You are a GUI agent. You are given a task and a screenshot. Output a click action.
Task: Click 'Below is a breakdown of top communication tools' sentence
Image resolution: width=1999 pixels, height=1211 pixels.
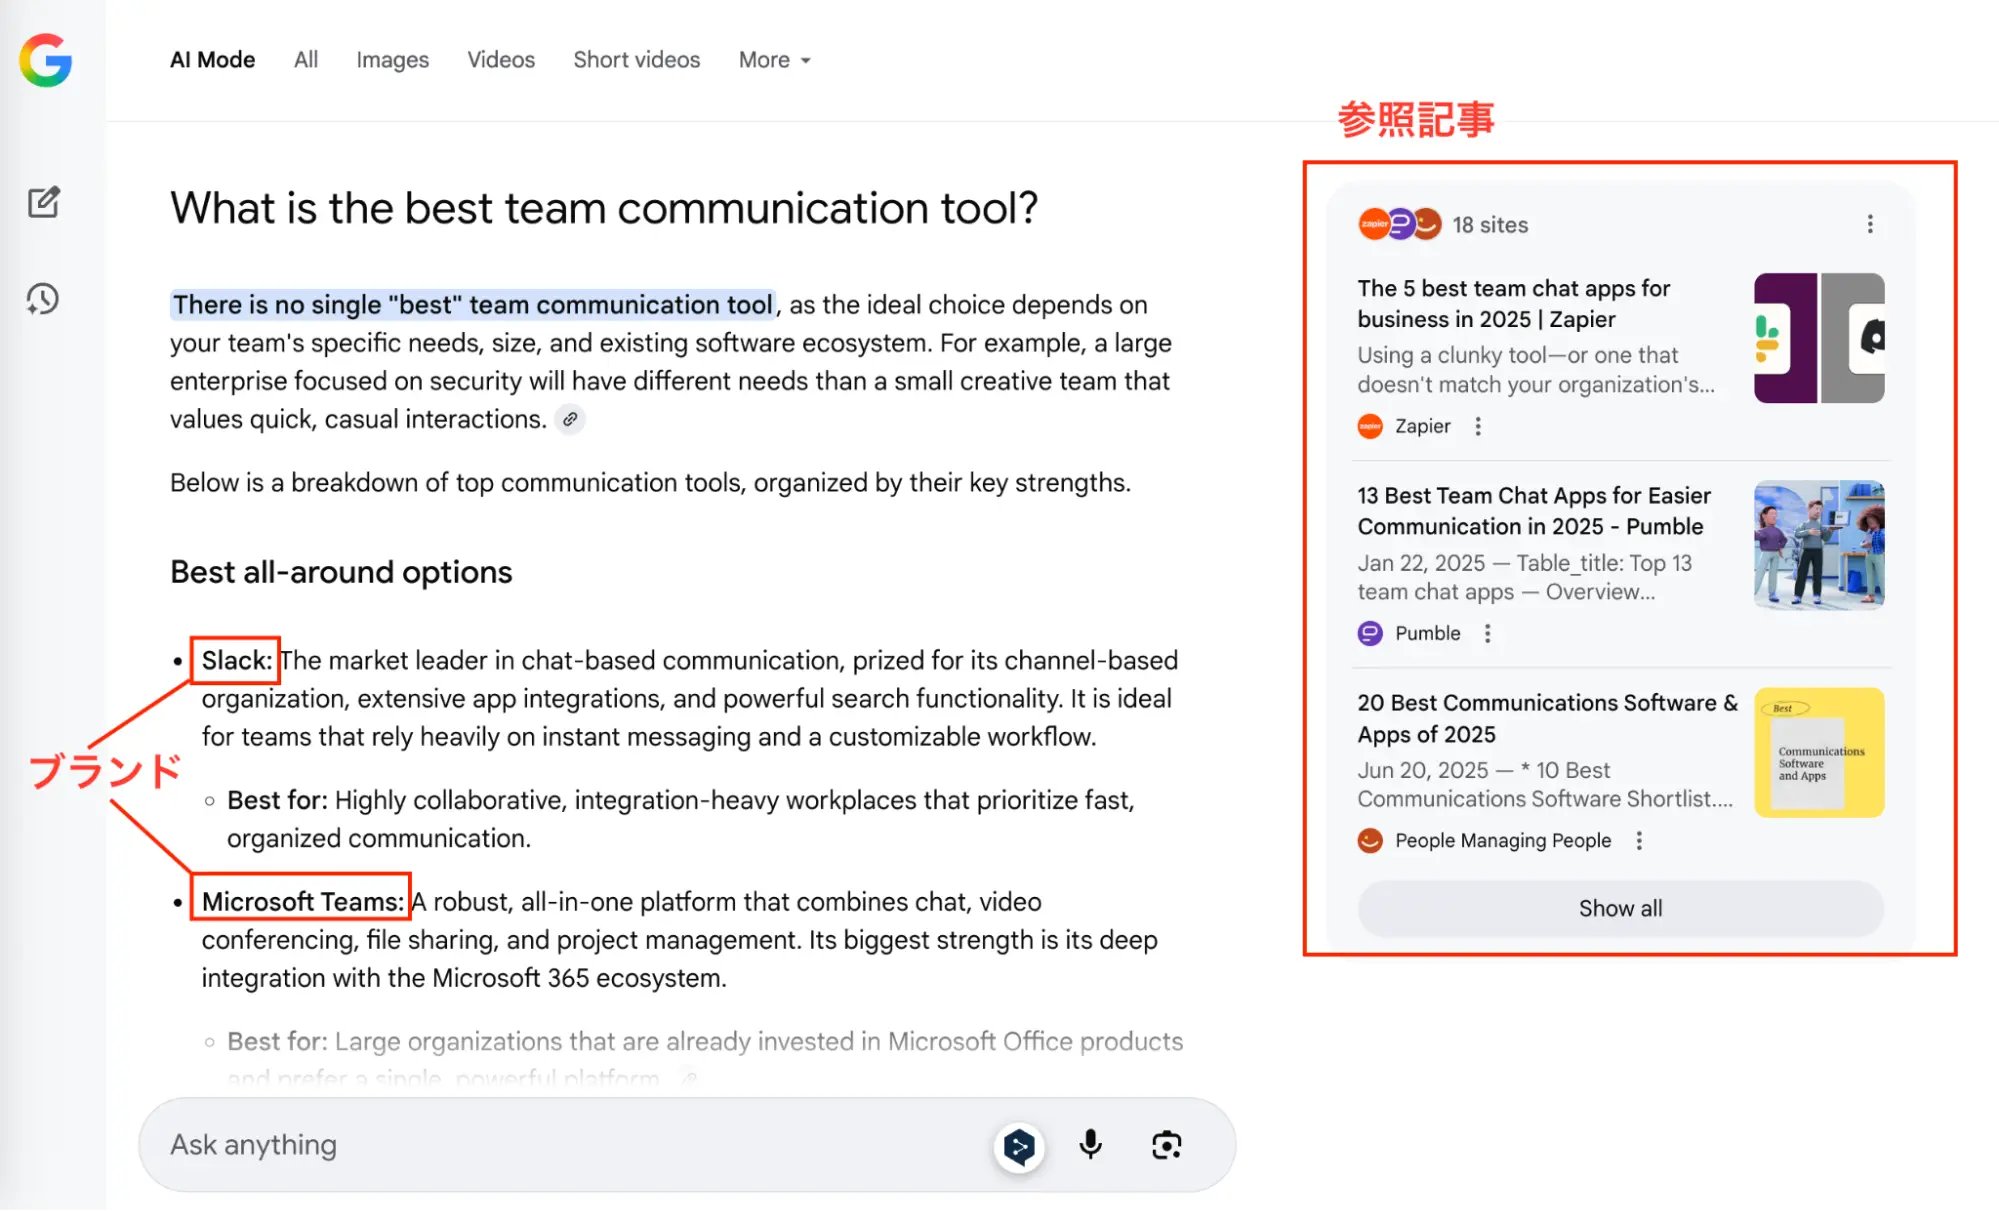(650, 483)
